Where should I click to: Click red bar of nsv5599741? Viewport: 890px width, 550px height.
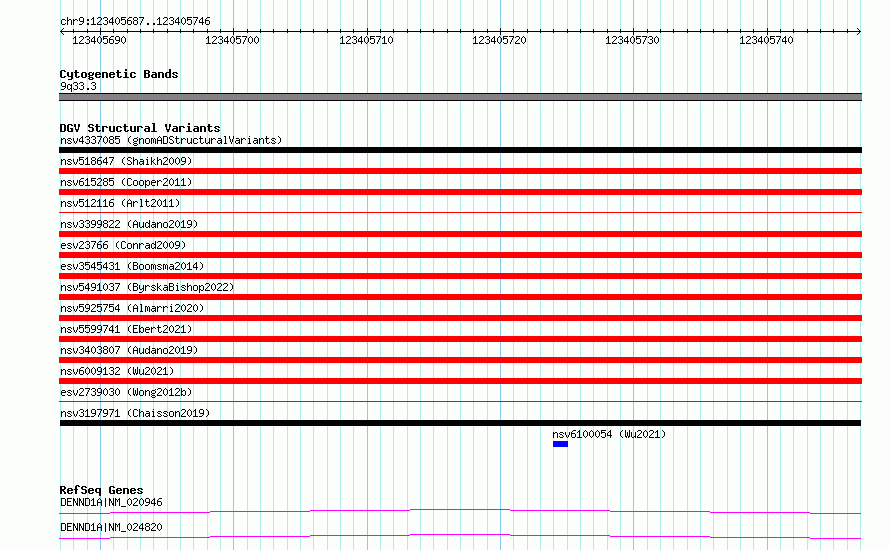[x=460, y=339]
